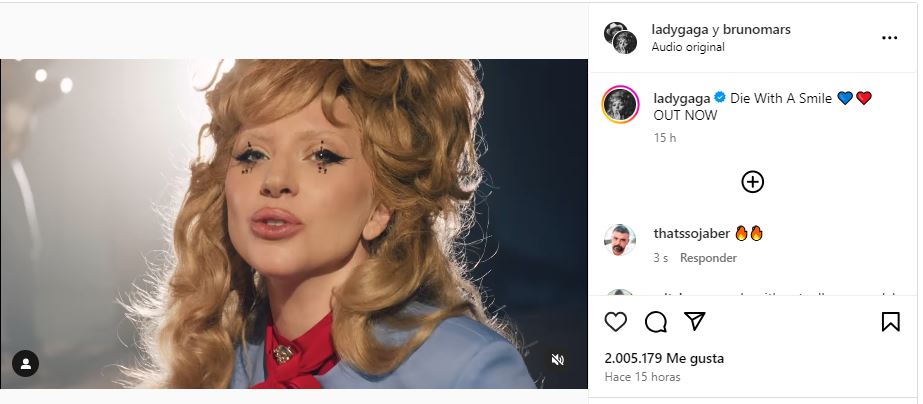Share the post with the paper plane icon
The image size is (923, 404).
695,322
